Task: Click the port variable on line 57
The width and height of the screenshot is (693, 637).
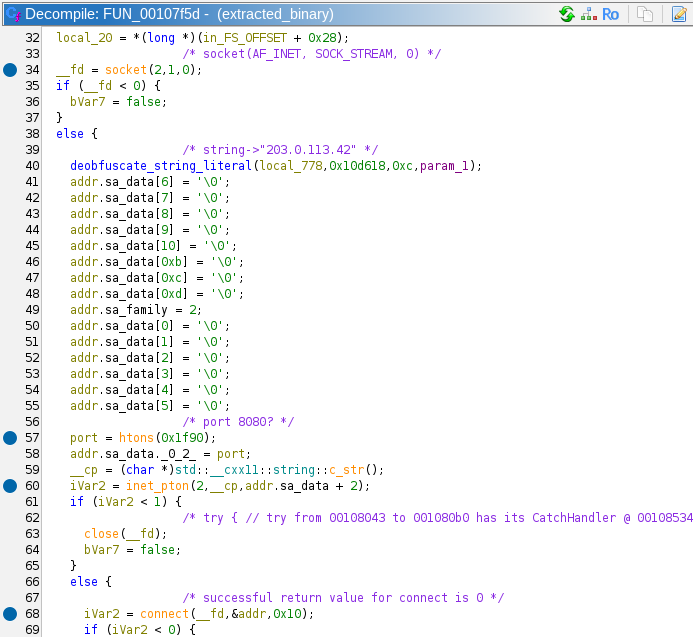Action: pos(84,438)
